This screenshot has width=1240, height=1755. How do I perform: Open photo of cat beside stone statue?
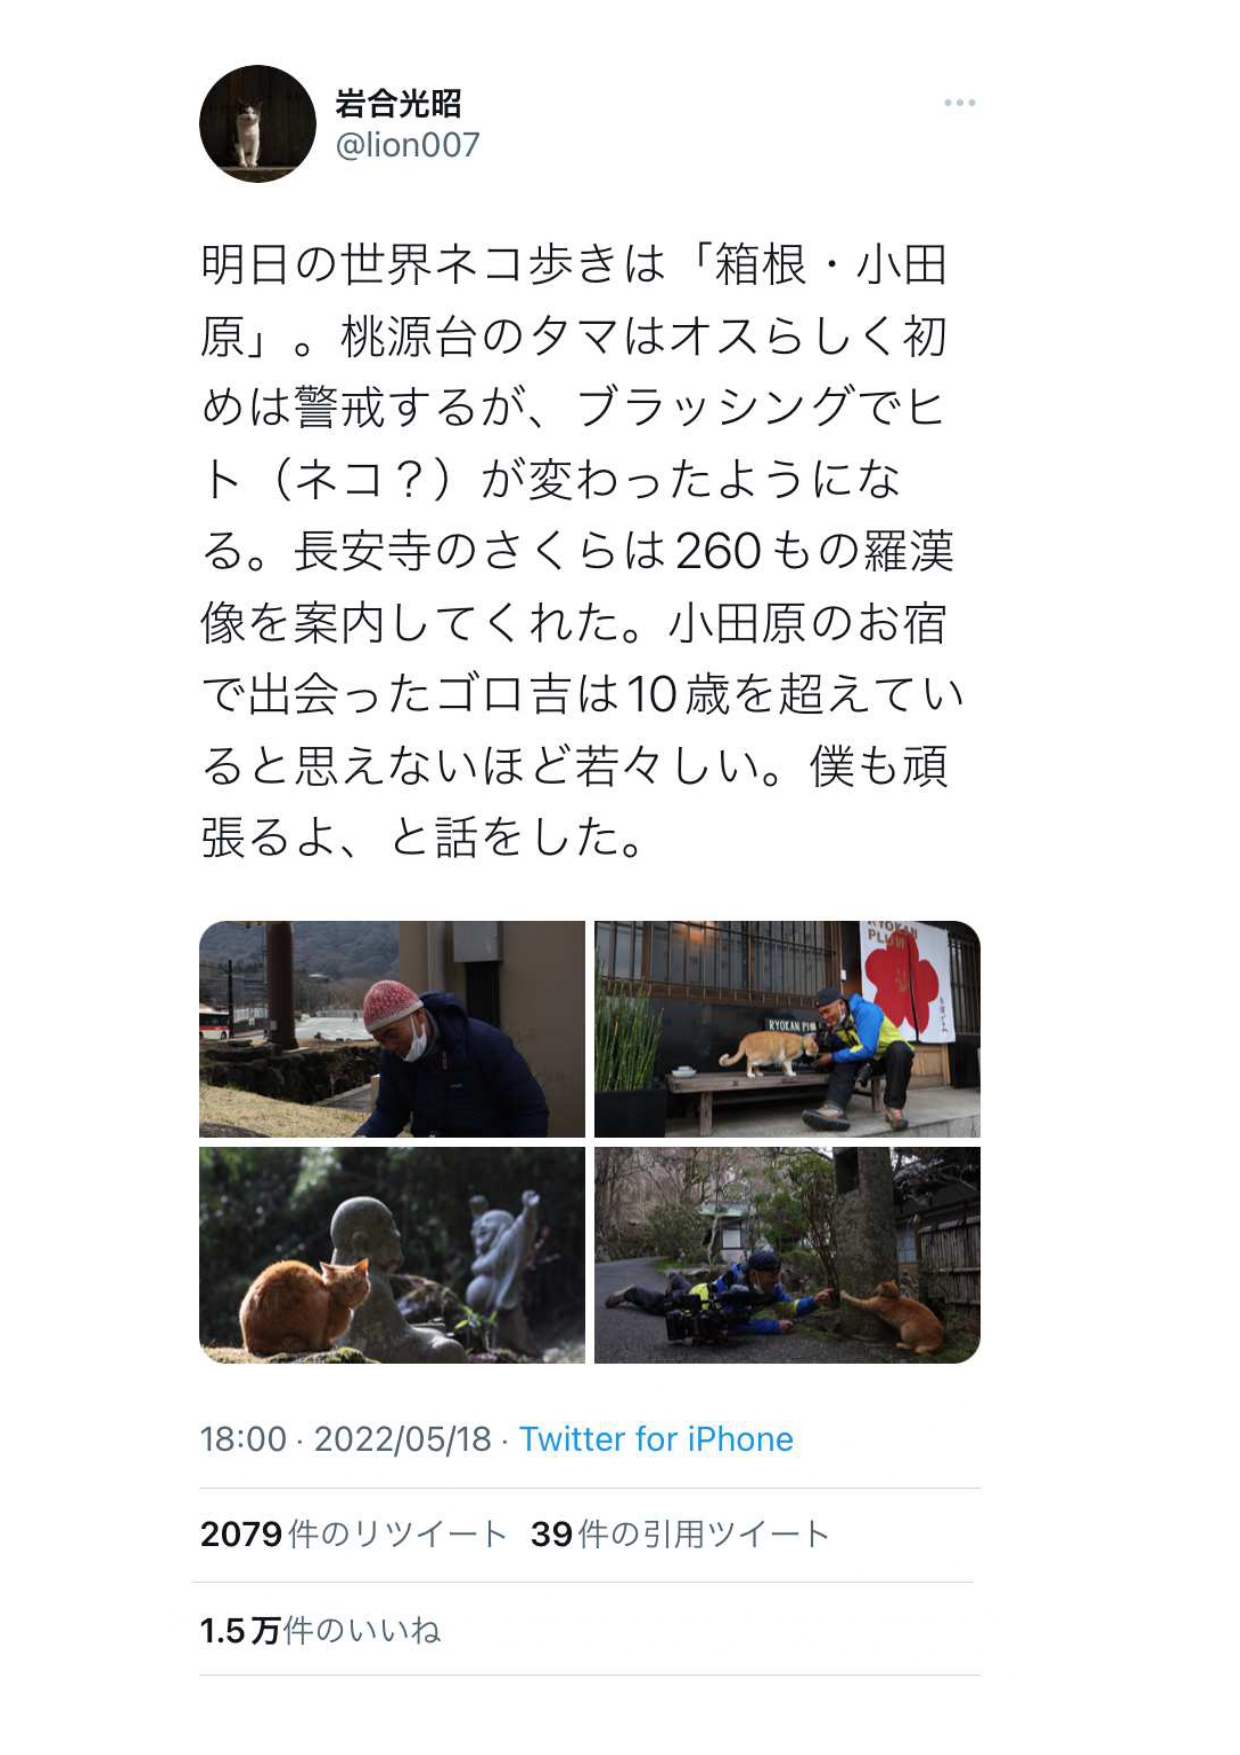coord(392,1255)
